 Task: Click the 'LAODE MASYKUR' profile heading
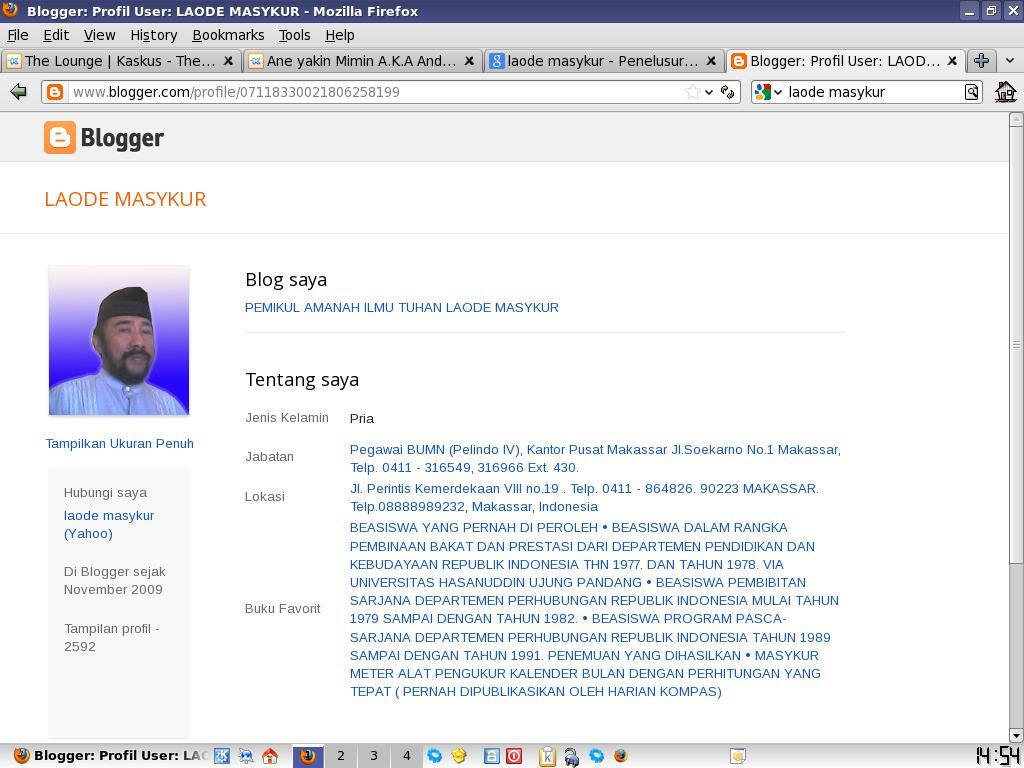(125, 199)
